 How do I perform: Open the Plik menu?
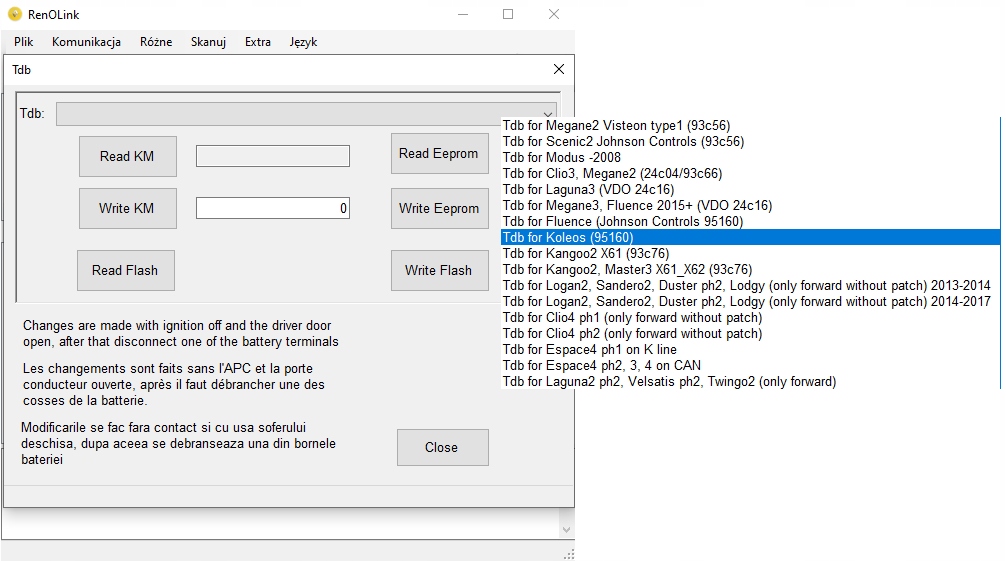(24, 42)
